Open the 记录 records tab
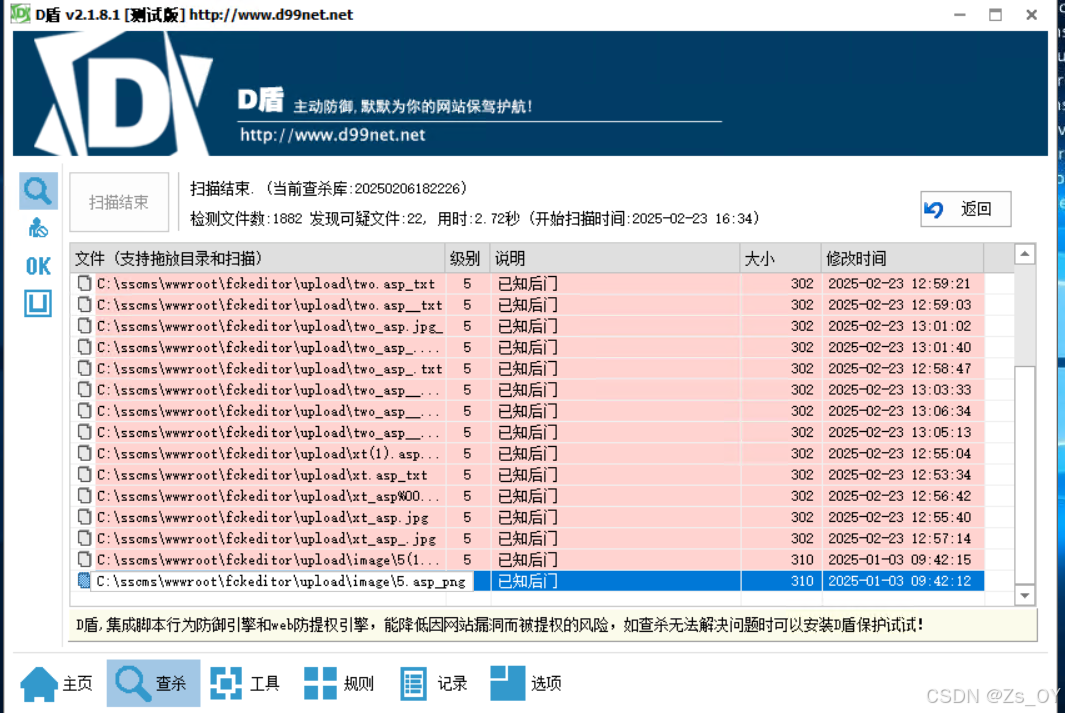 [433, 683]
